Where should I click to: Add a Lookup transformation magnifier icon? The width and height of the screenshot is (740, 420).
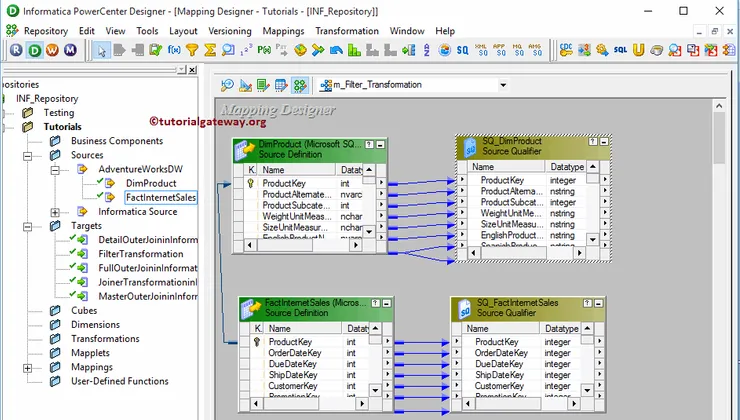tap(228, 50)
